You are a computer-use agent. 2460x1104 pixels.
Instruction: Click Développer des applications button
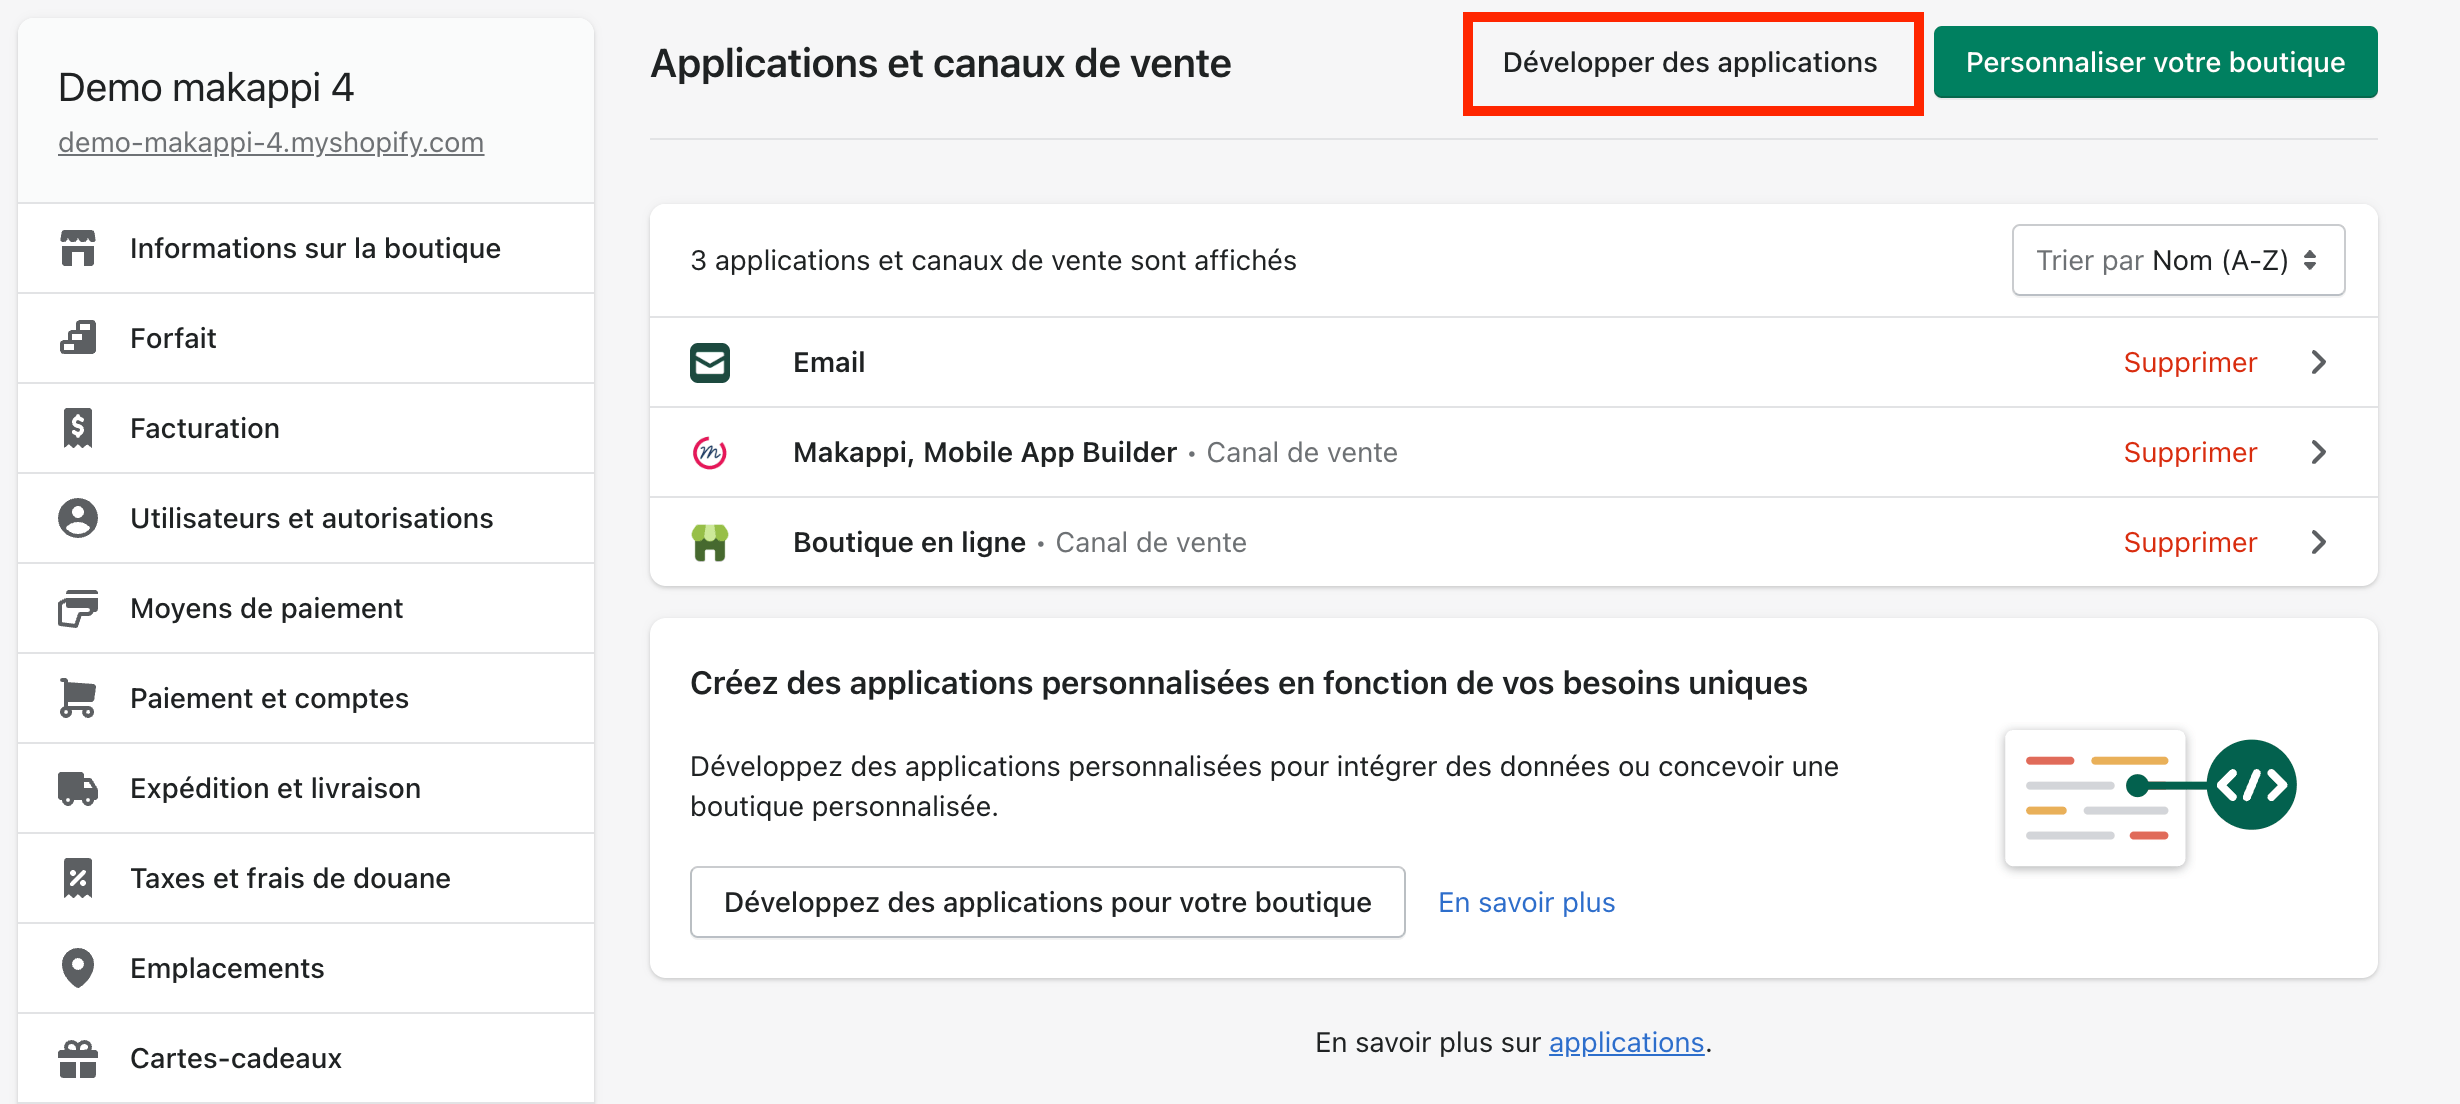point(1690,62)
